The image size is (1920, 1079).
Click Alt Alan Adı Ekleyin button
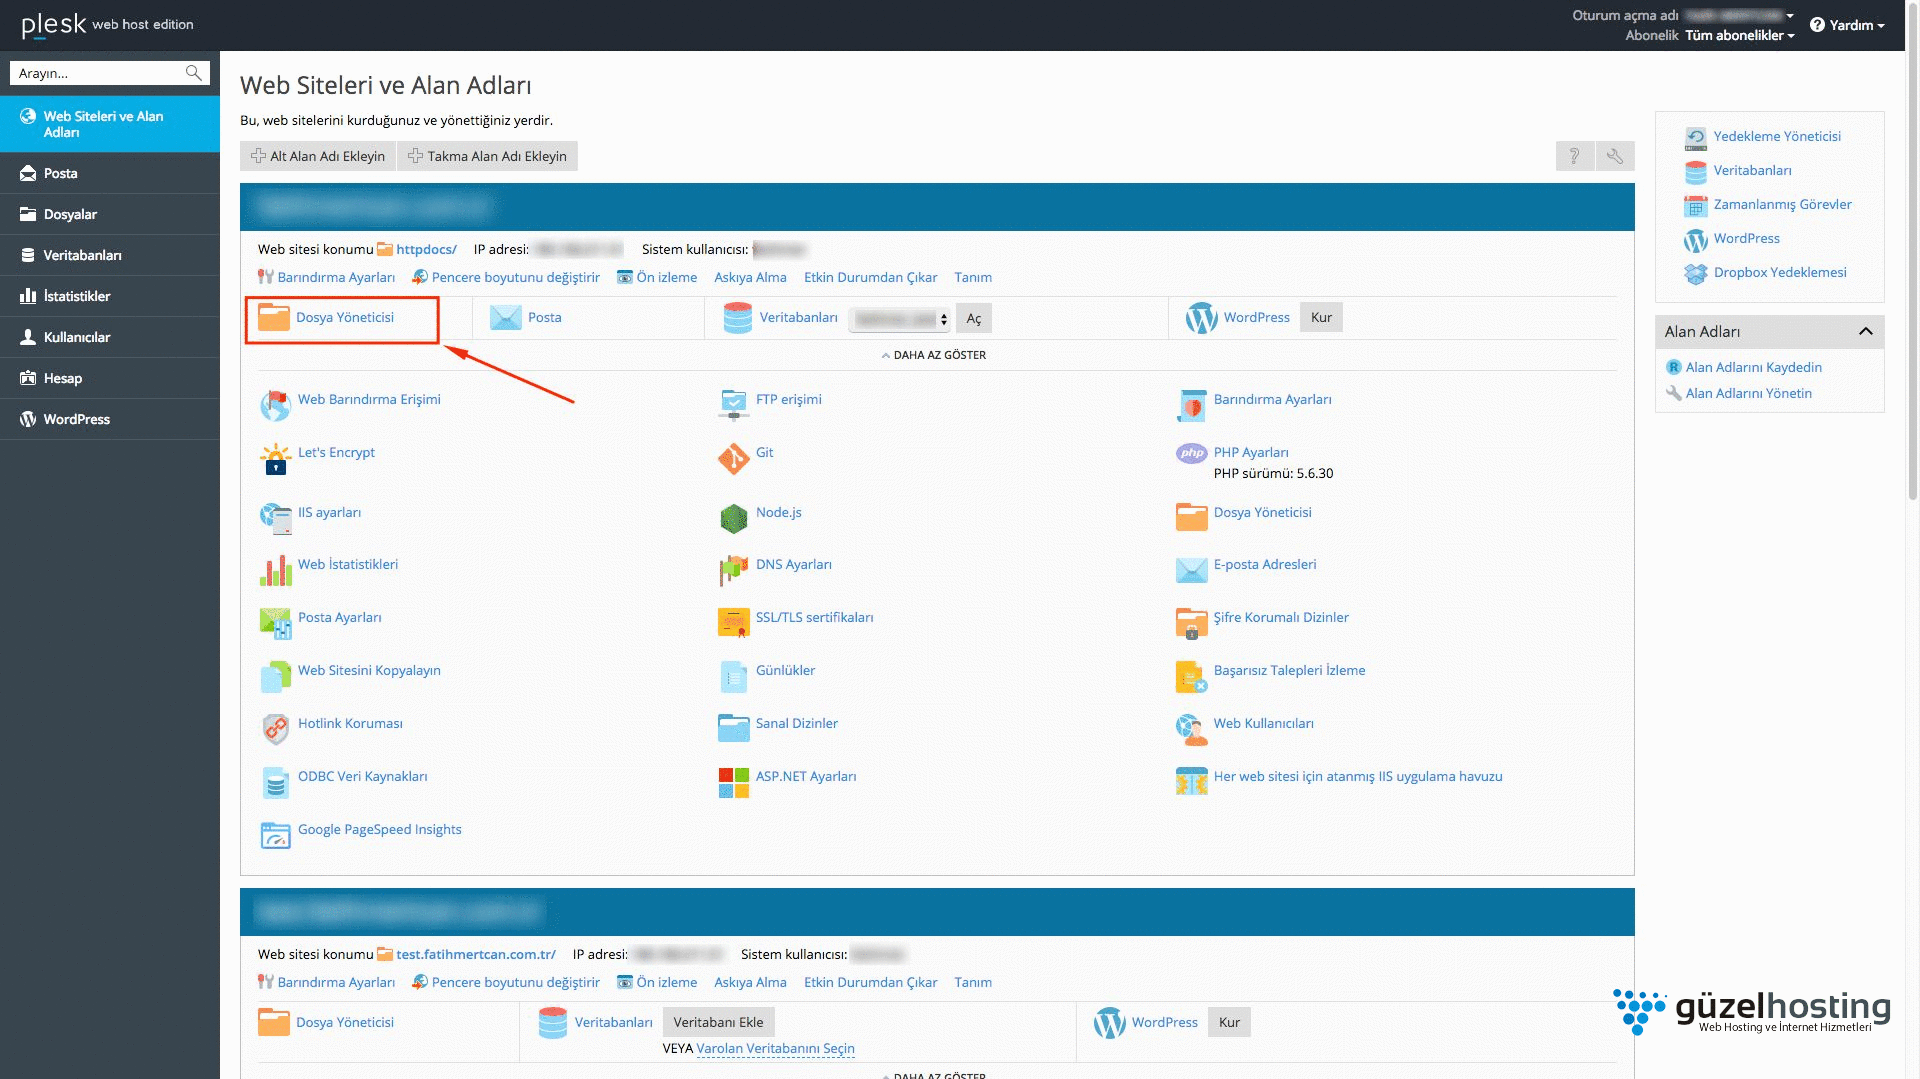[x=318, y=156]
